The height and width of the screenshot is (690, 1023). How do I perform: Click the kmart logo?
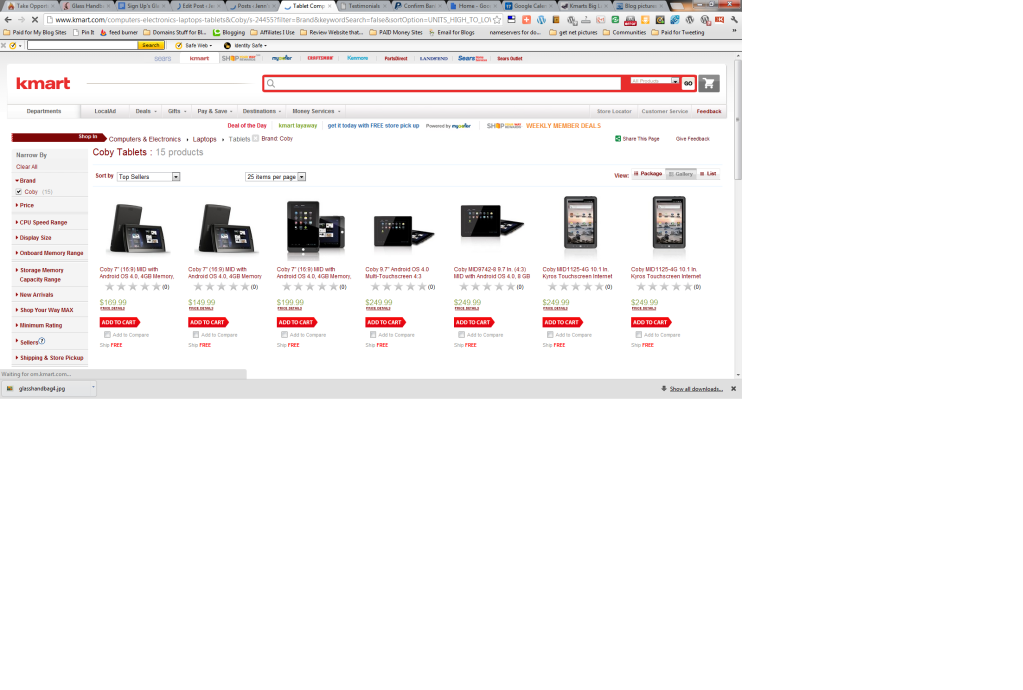(x=43, y=83)
